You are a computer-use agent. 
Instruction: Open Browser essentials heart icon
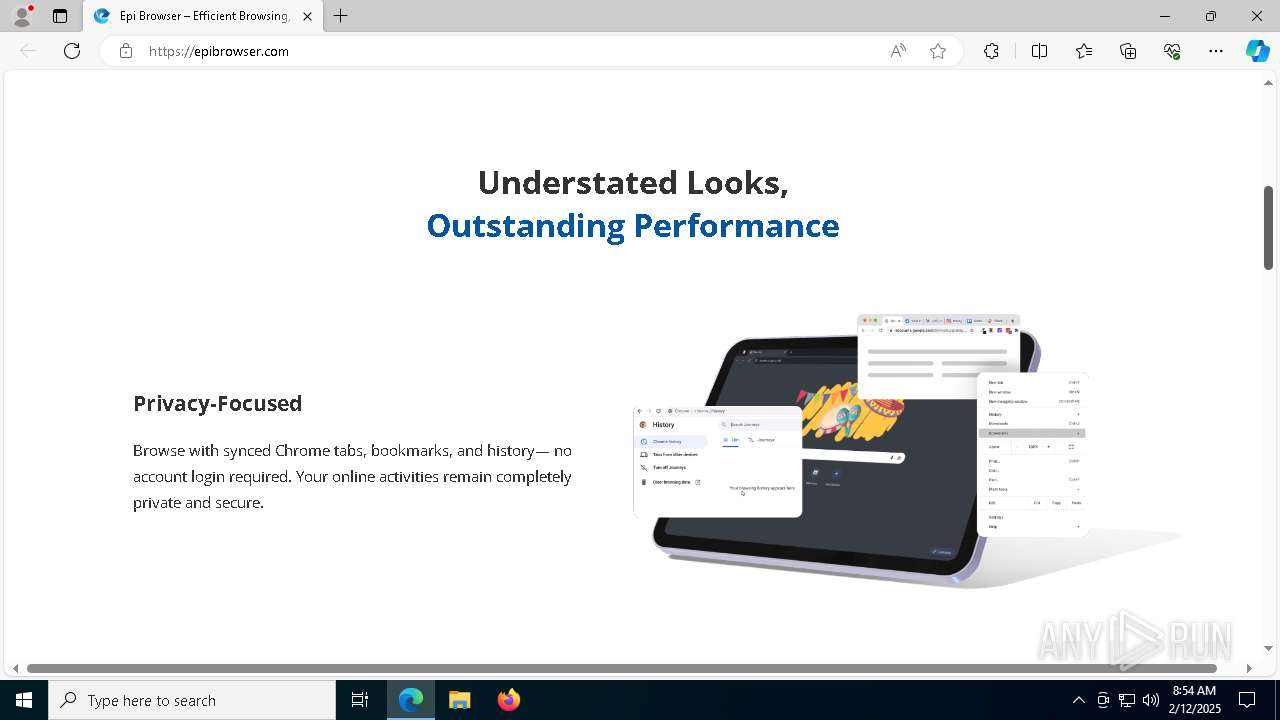tap(1172, 51)
